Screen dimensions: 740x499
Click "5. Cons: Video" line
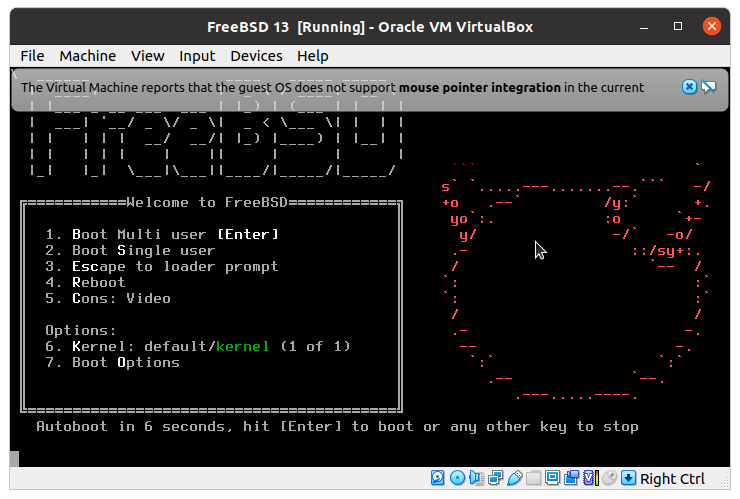click(108, 298)
